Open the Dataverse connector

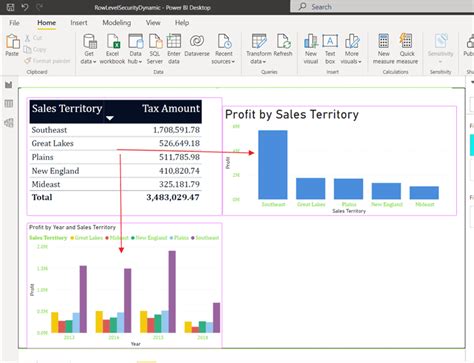[197, 46]
